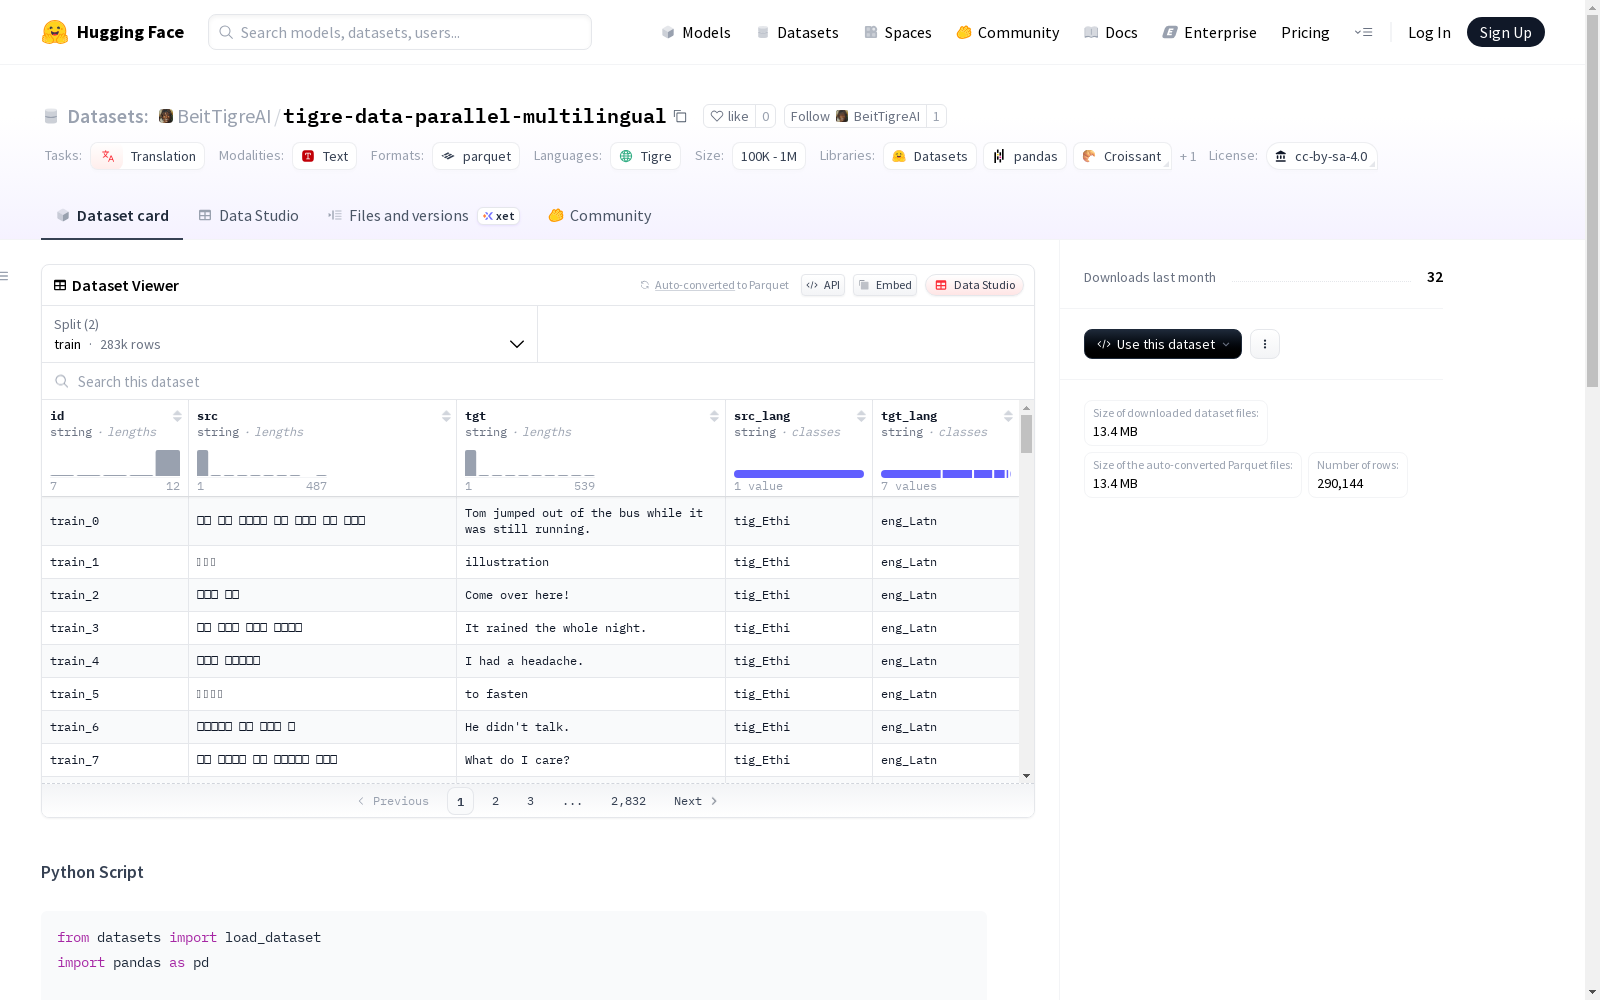Click the Log In link
The height and width of the screenshot is (1000, 1600).
pyautogui.click(x=1429, y=32)
